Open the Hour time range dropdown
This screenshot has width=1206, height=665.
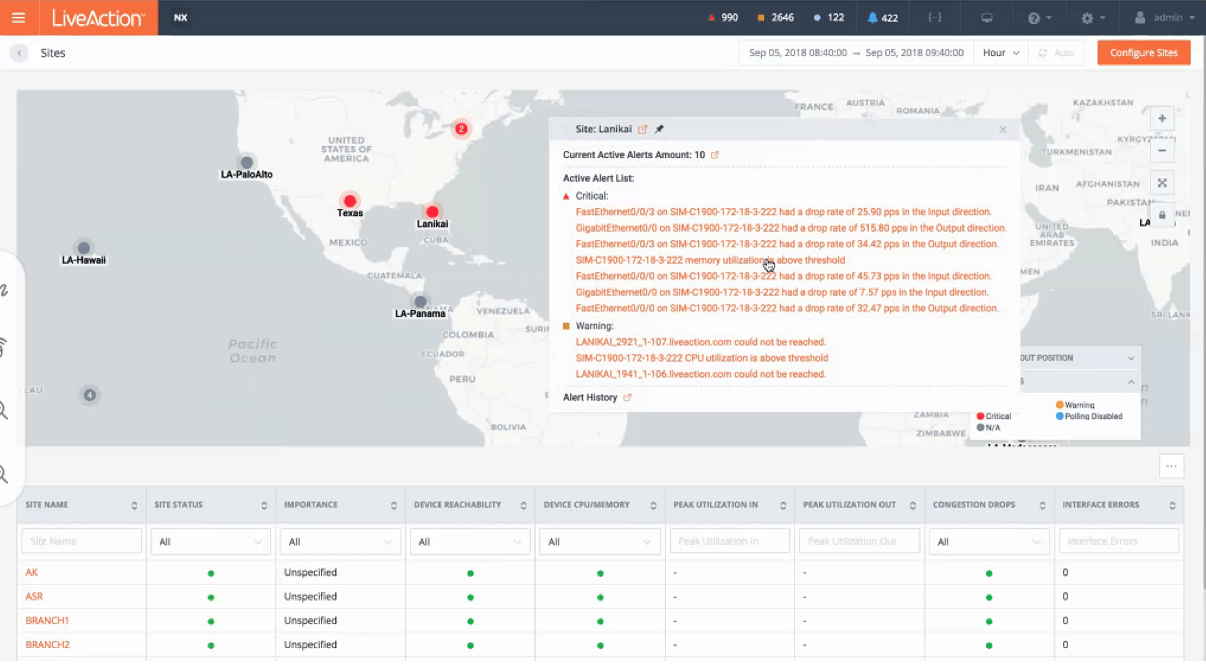click(1001, 53)
